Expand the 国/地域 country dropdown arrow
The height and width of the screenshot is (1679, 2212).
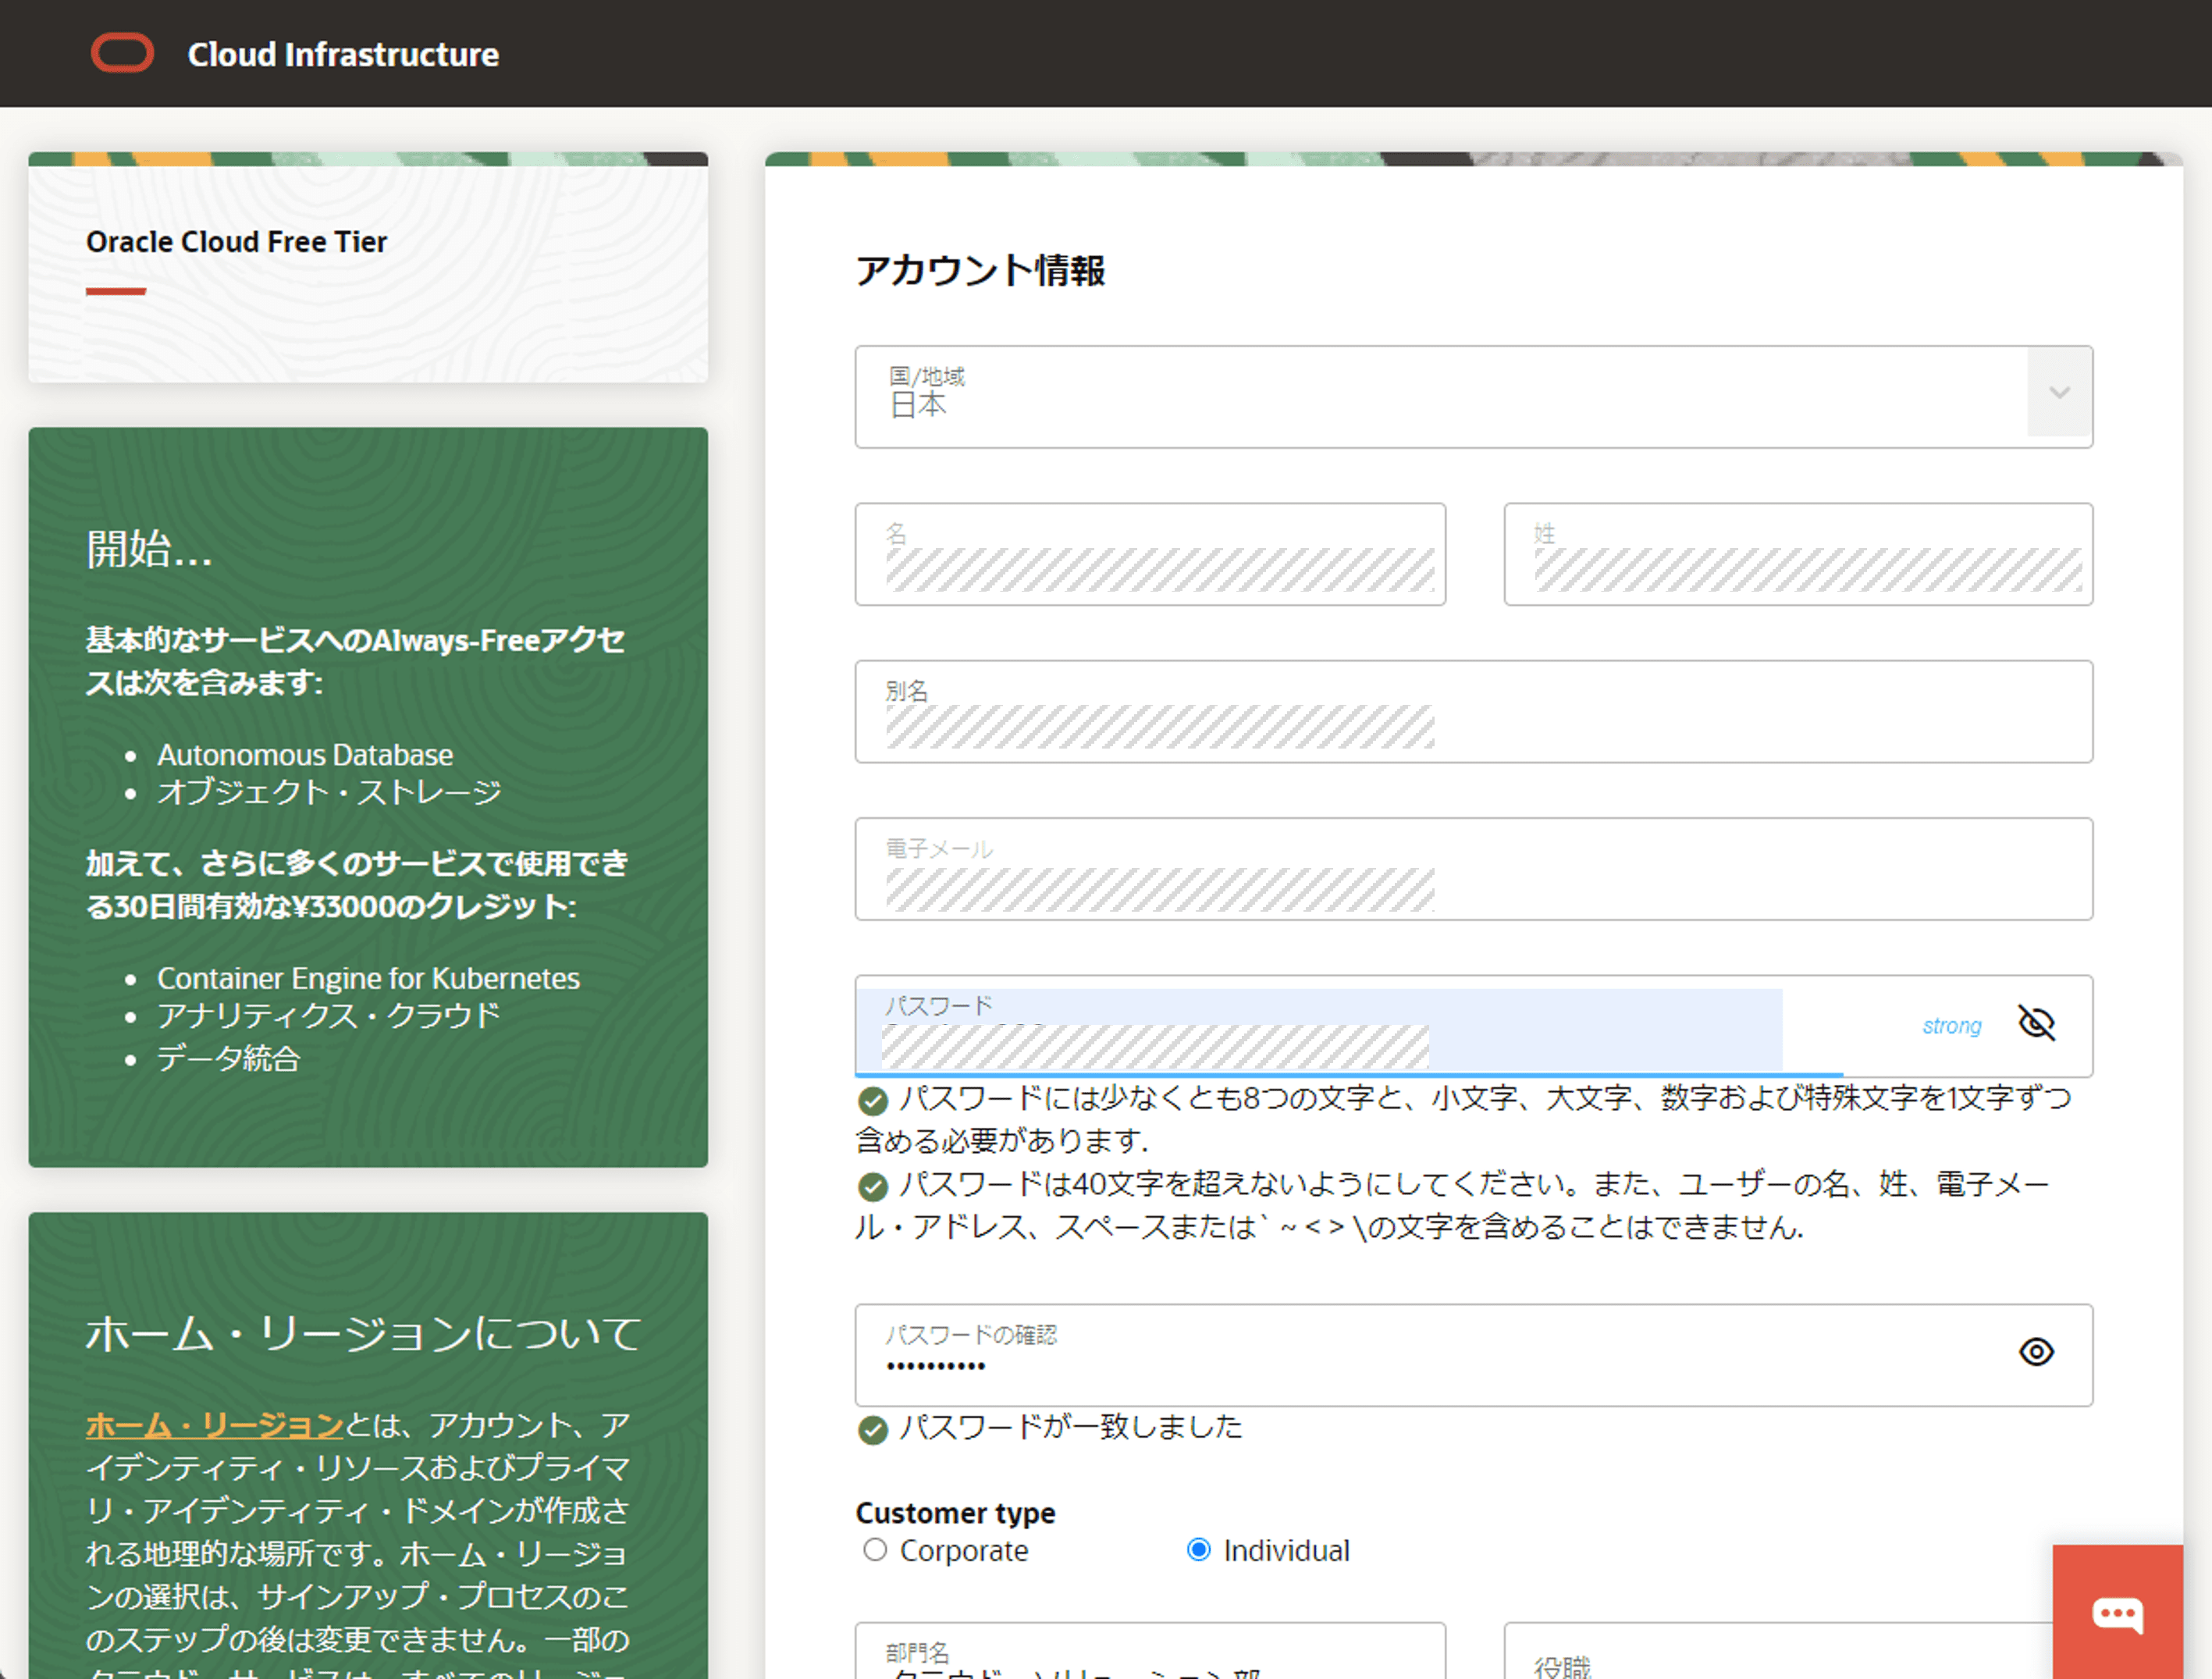[x=2059, y=393]
